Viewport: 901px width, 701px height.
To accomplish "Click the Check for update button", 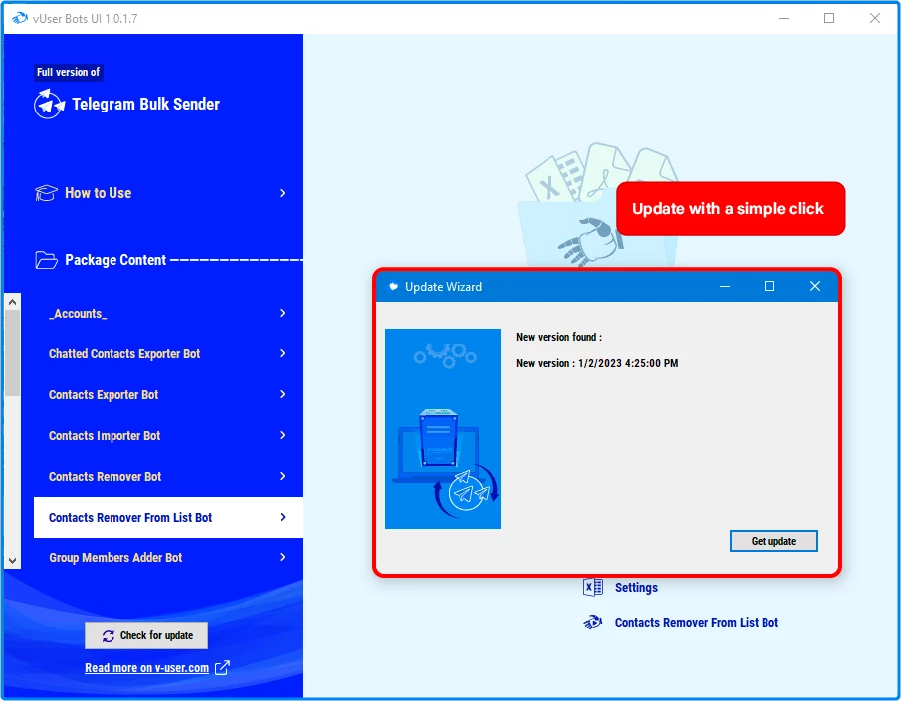I will click(x=147, y=635).
